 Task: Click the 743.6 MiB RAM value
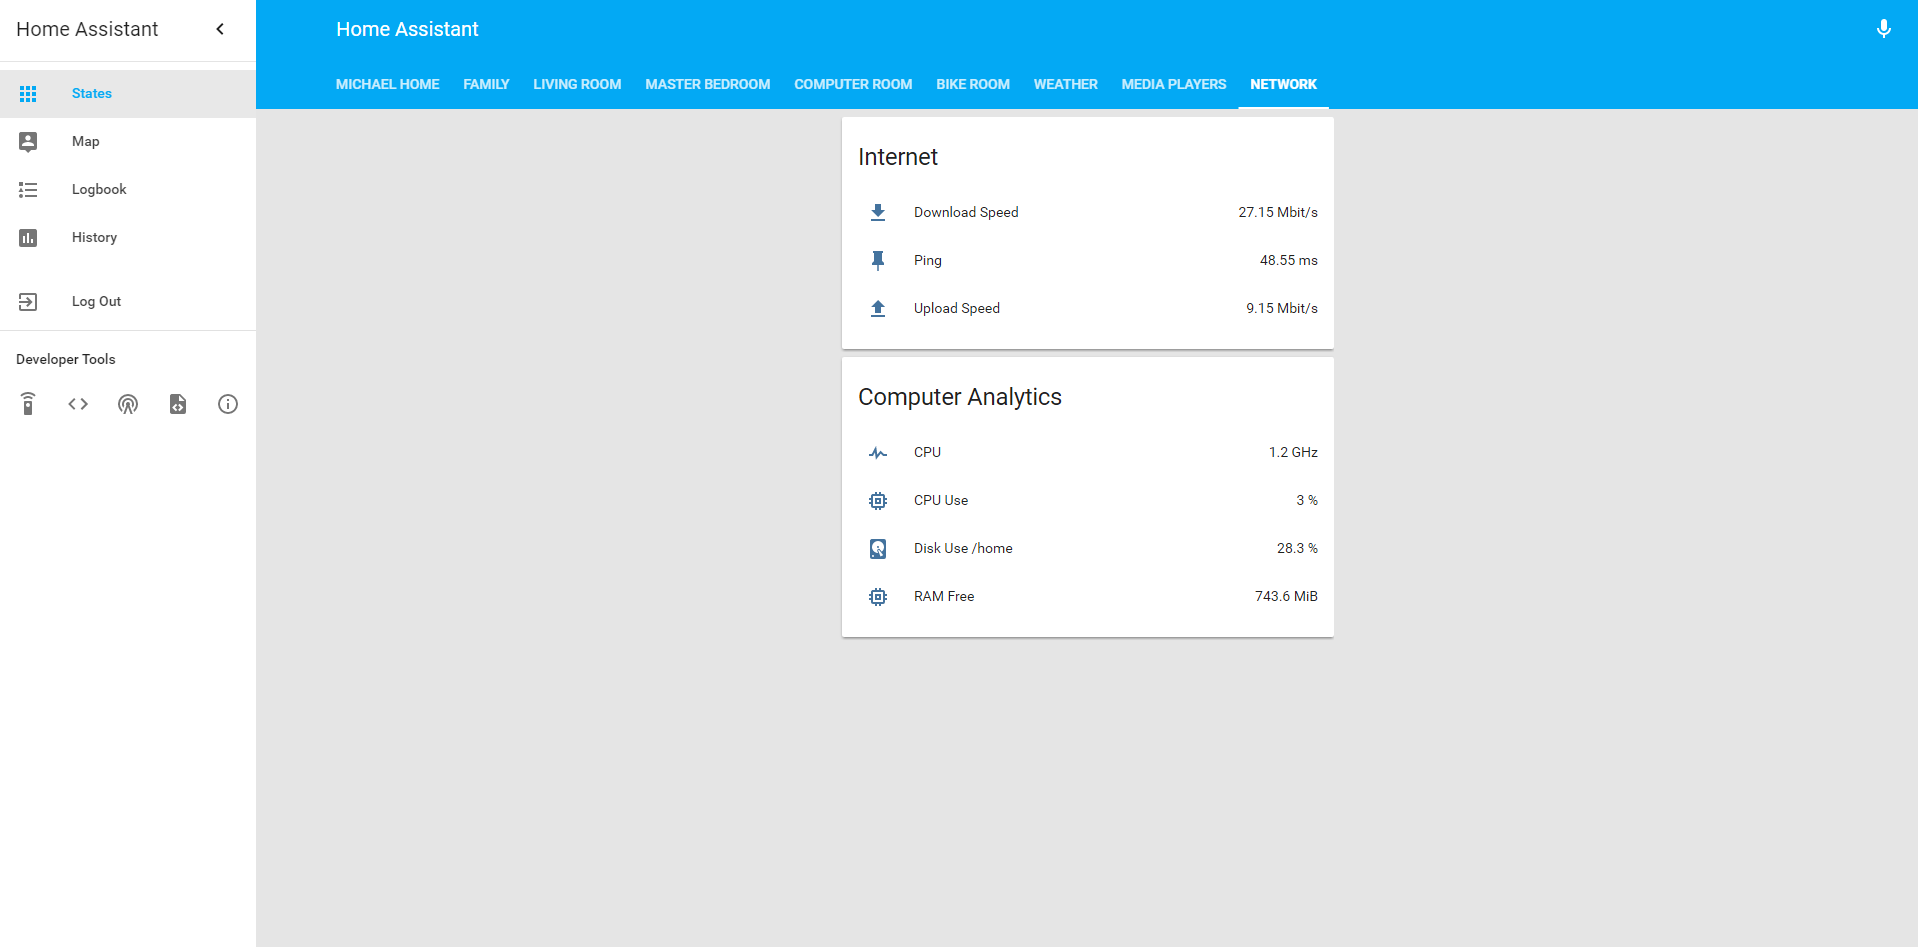click(1286, 596)
